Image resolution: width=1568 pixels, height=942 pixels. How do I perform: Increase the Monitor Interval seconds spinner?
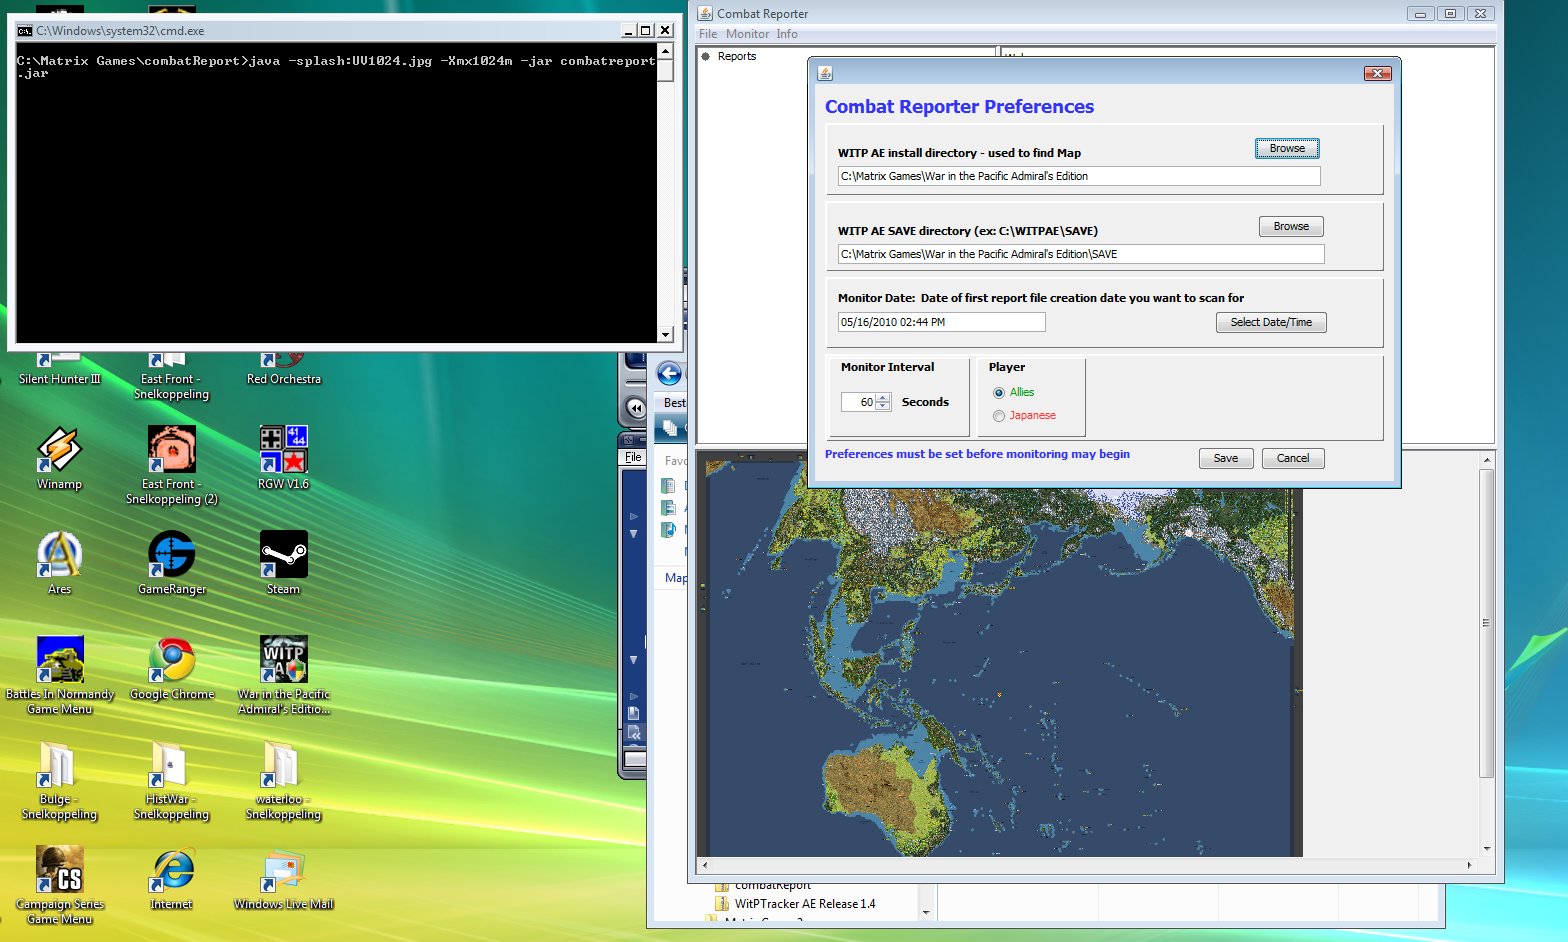click(883, 398)
